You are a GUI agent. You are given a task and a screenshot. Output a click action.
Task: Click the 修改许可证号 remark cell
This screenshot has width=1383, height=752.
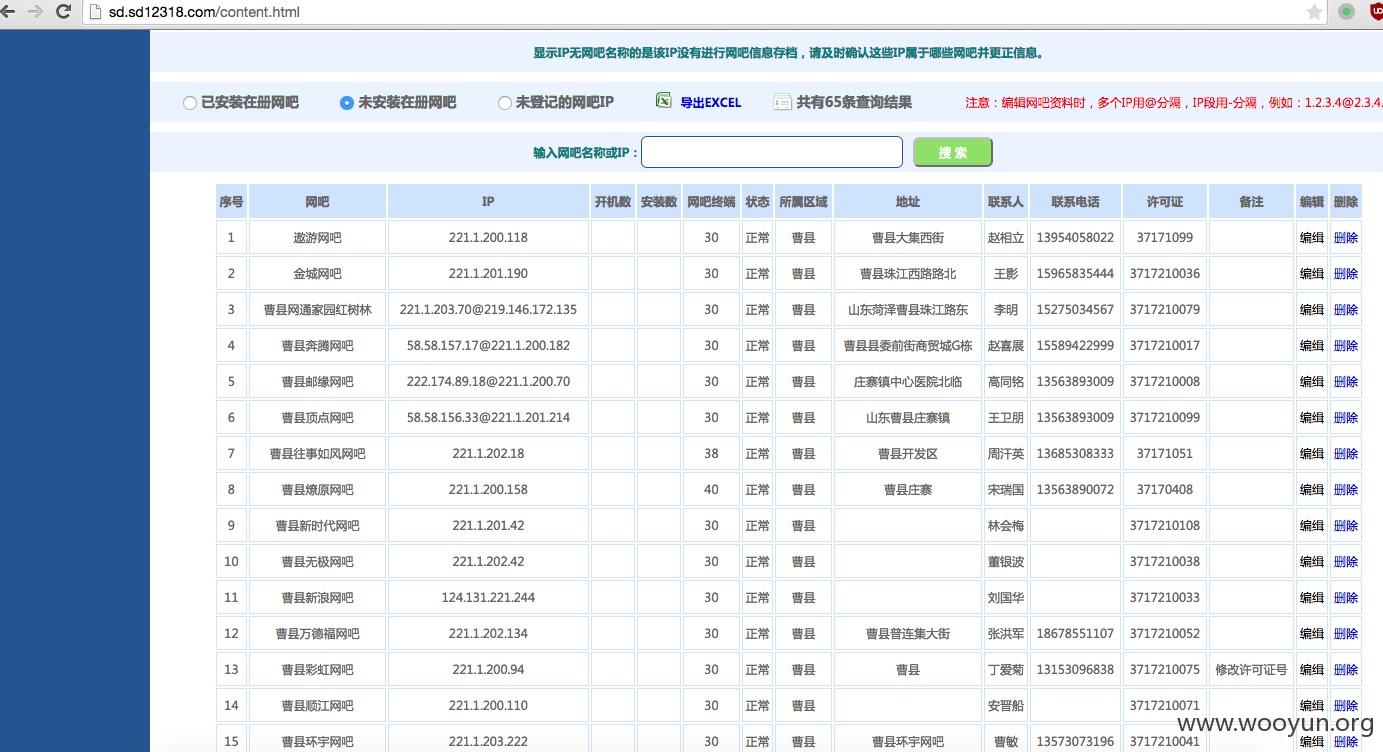1251,670
